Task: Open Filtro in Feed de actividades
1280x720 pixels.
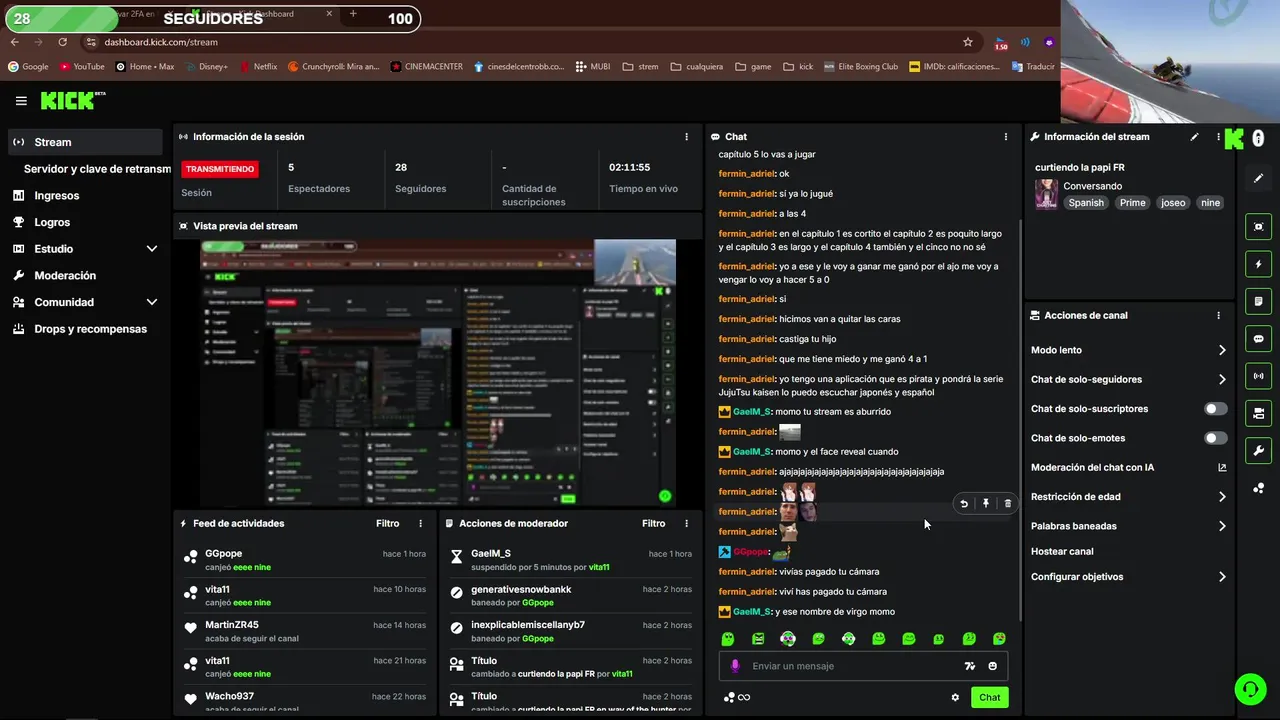Action: [388, 523]
